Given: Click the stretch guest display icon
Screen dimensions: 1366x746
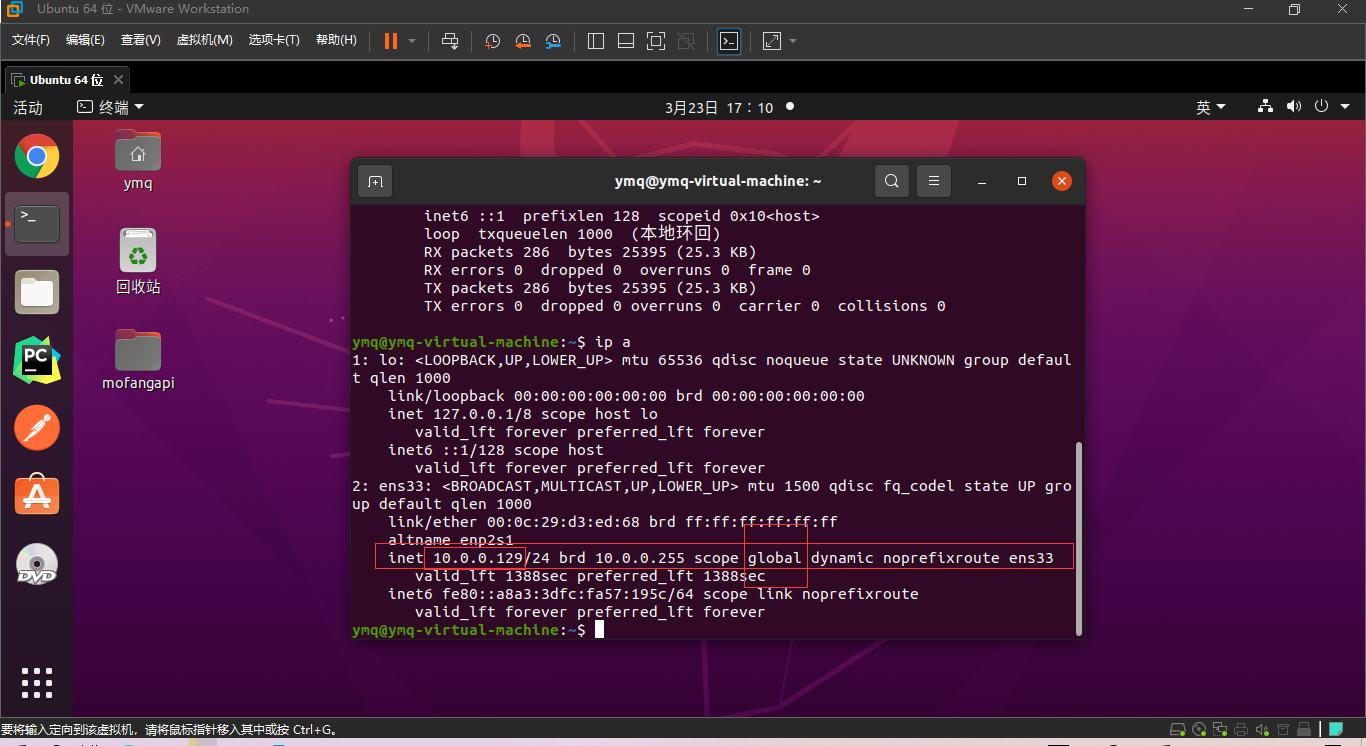Looking at the screenshot, I should pos(772,41).
